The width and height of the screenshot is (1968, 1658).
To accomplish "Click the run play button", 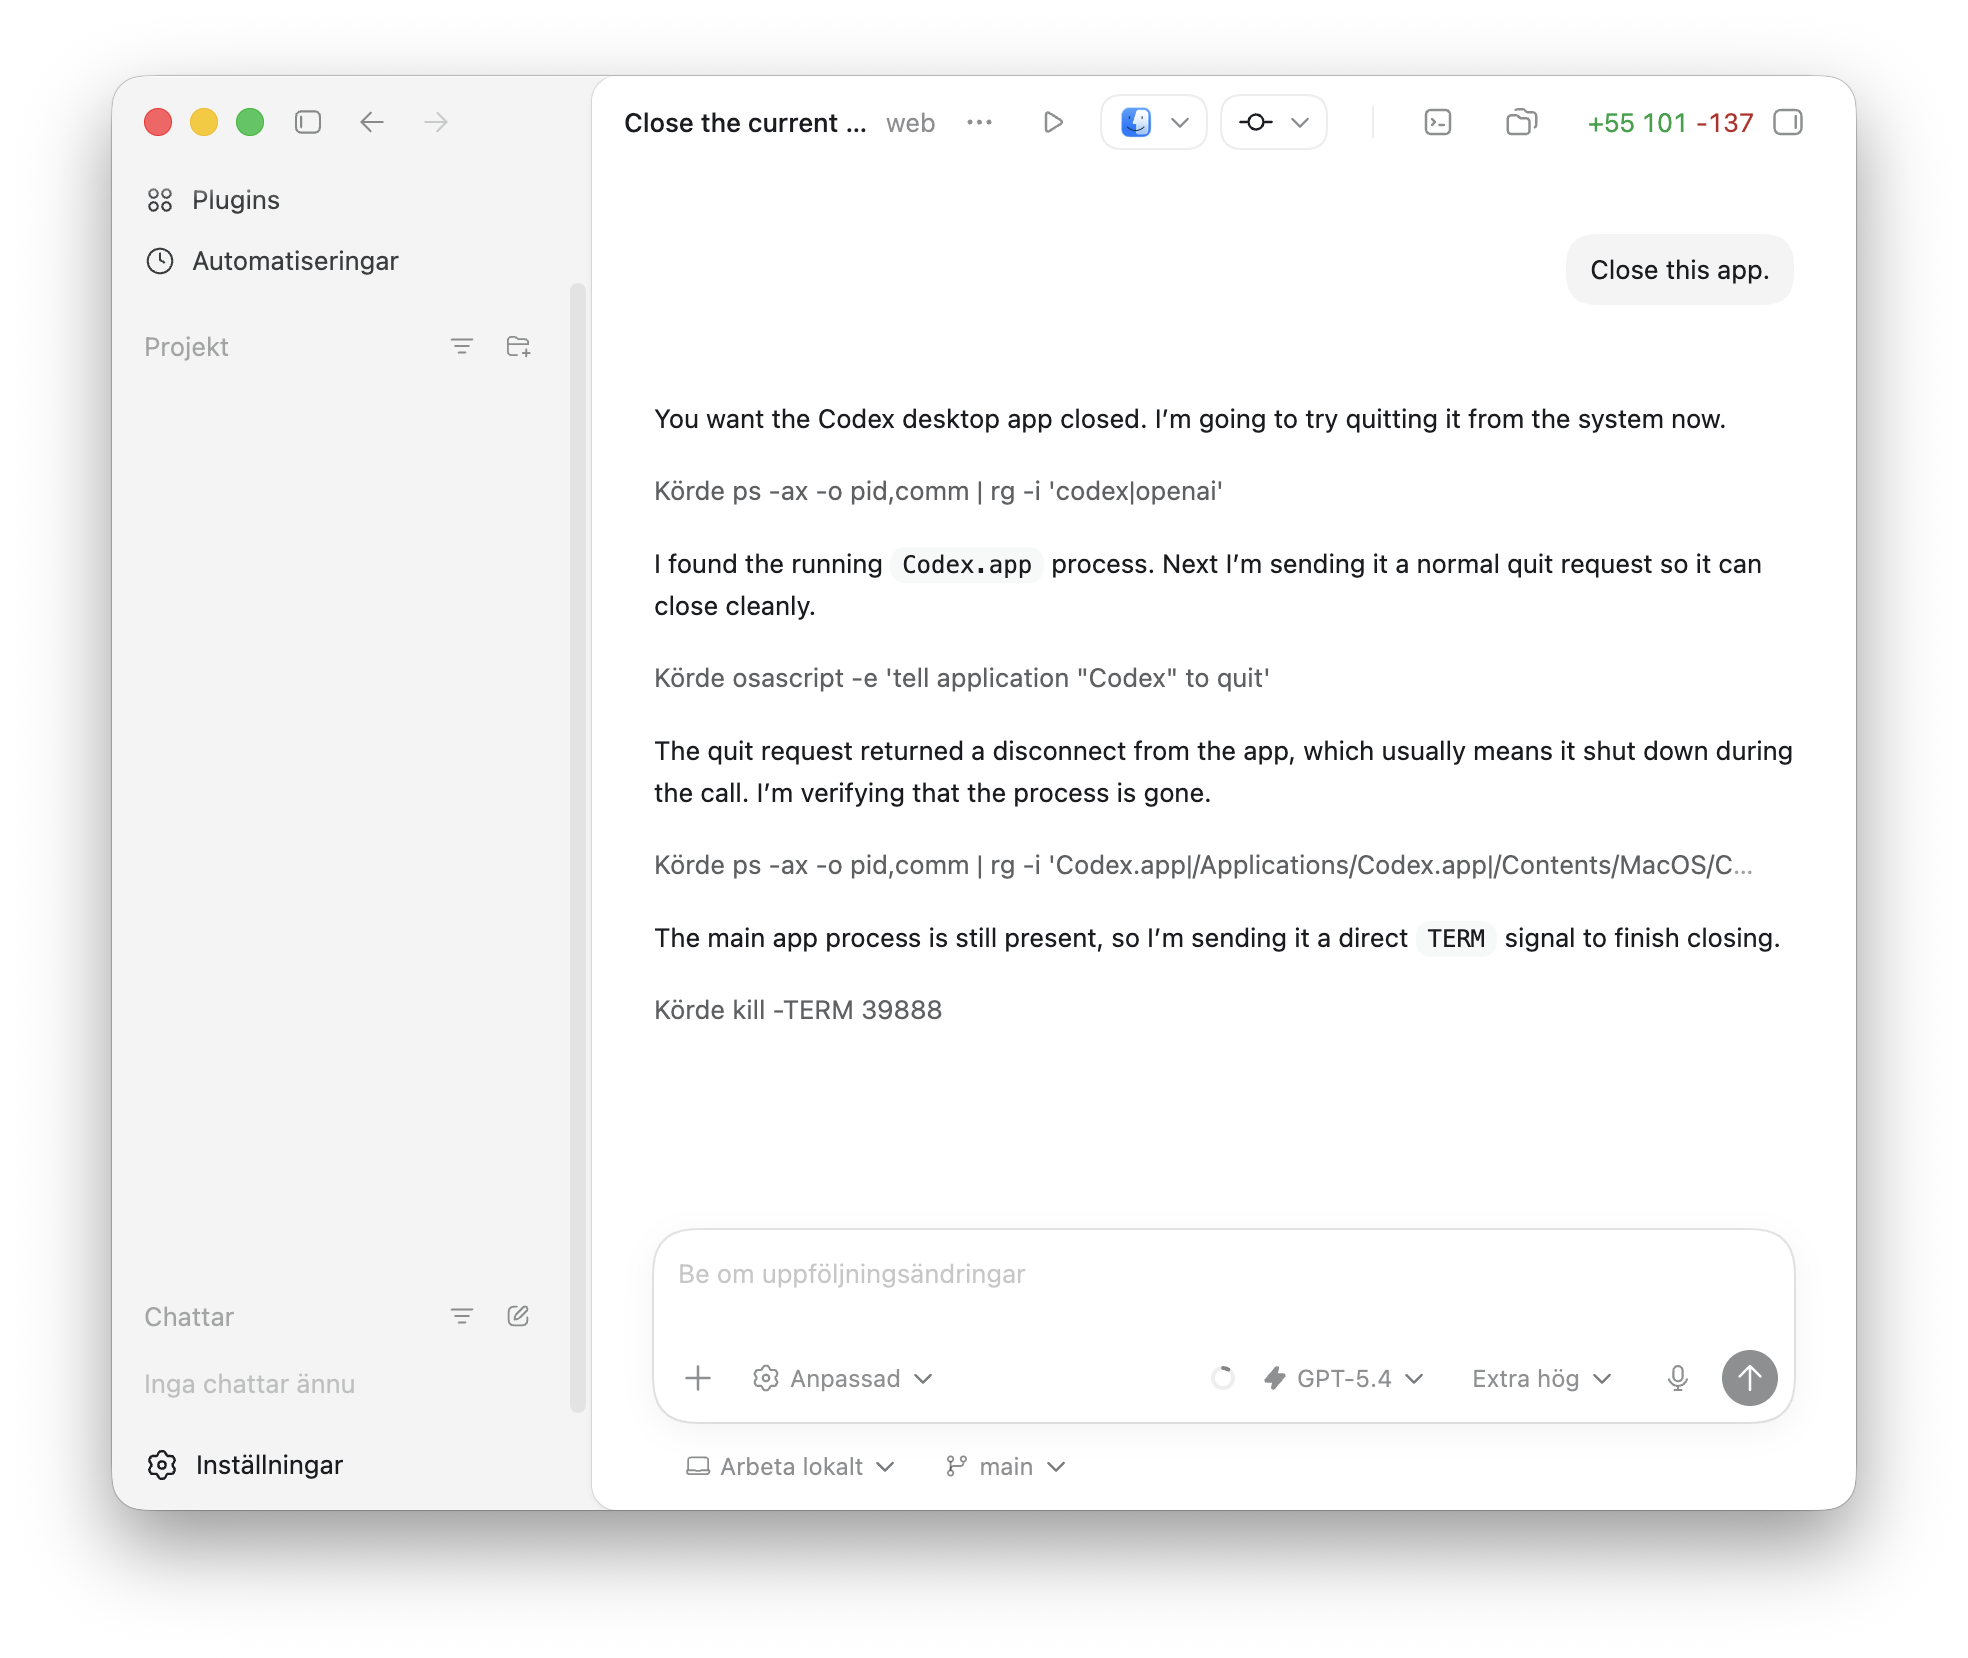I will click(x=1052, y=122).
